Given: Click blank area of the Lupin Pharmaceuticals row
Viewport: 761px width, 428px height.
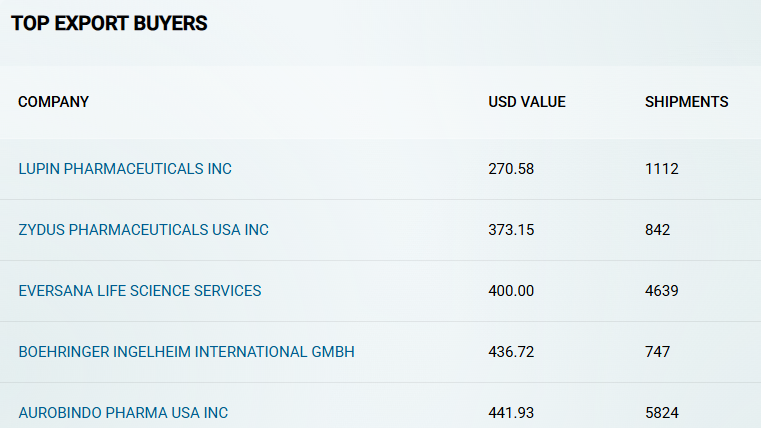Looking at the screenshot, I should click(359, 169).
